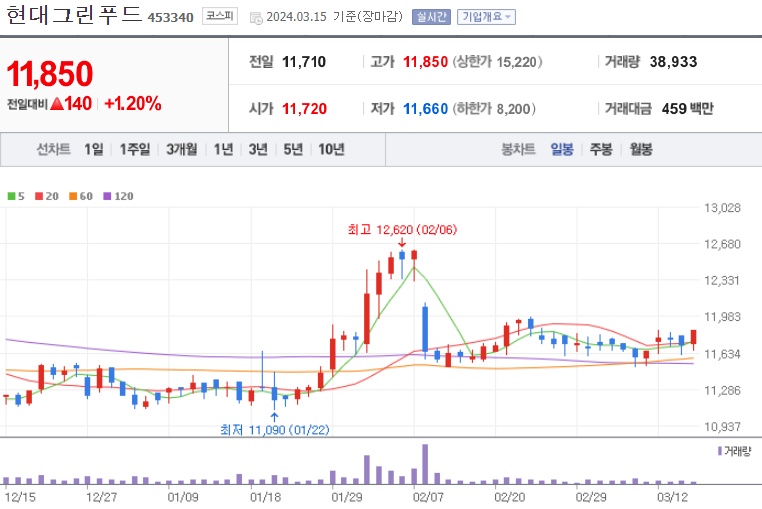Click the 02/07 date axis label
Image resolution: width=762 pixels, height=509 pixels.
[x=428, y=497]
